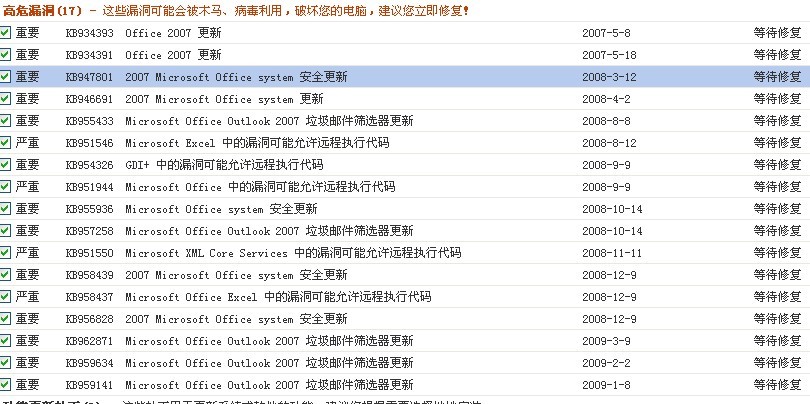Click 严重 severity label of KB951546
This screenshot has height=404, width=810.
27,143
